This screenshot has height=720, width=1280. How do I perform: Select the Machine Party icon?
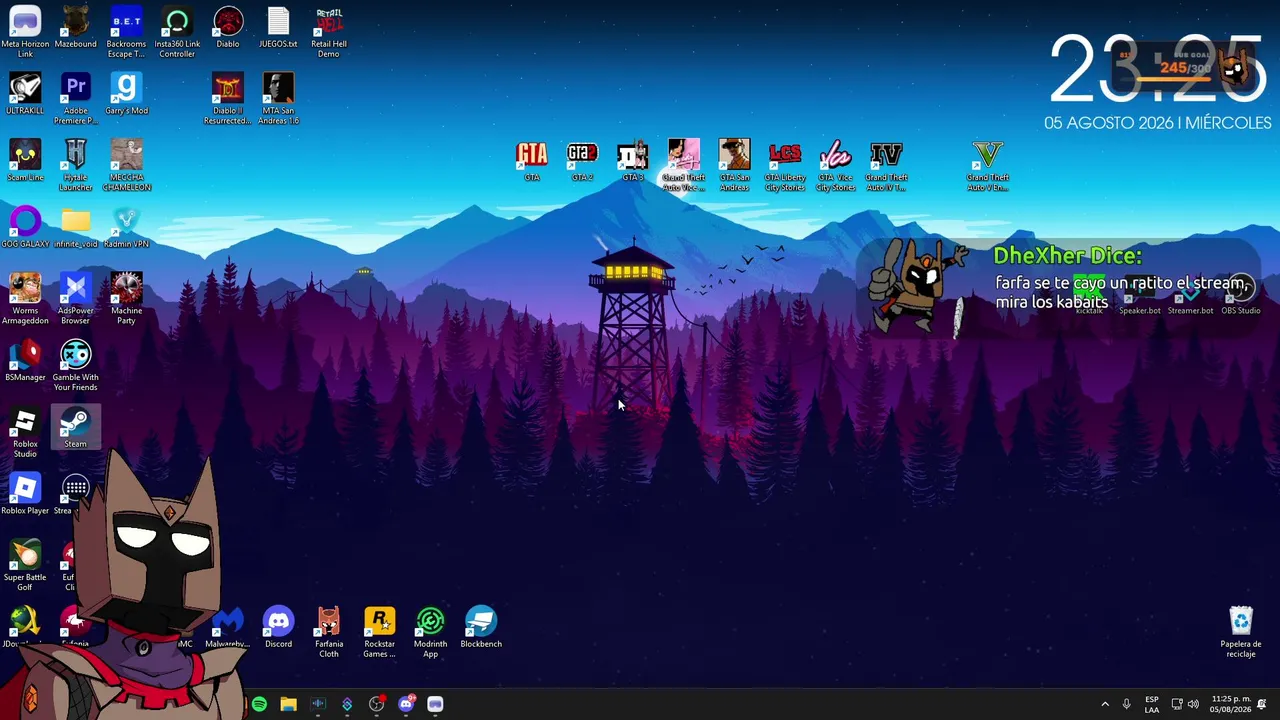click(x=126, y=299)
